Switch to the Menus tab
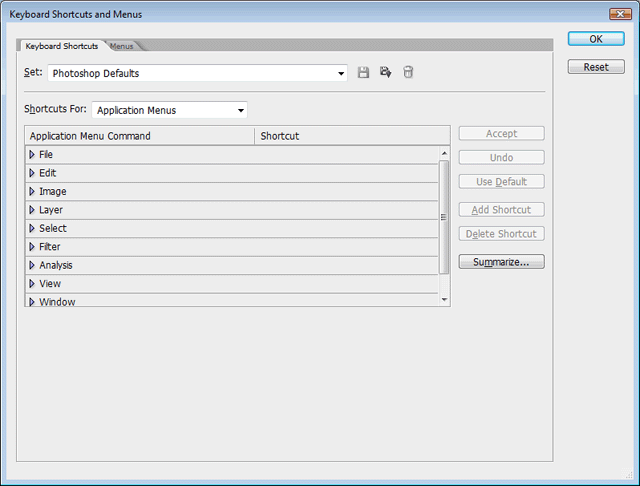 click(122, 46)
